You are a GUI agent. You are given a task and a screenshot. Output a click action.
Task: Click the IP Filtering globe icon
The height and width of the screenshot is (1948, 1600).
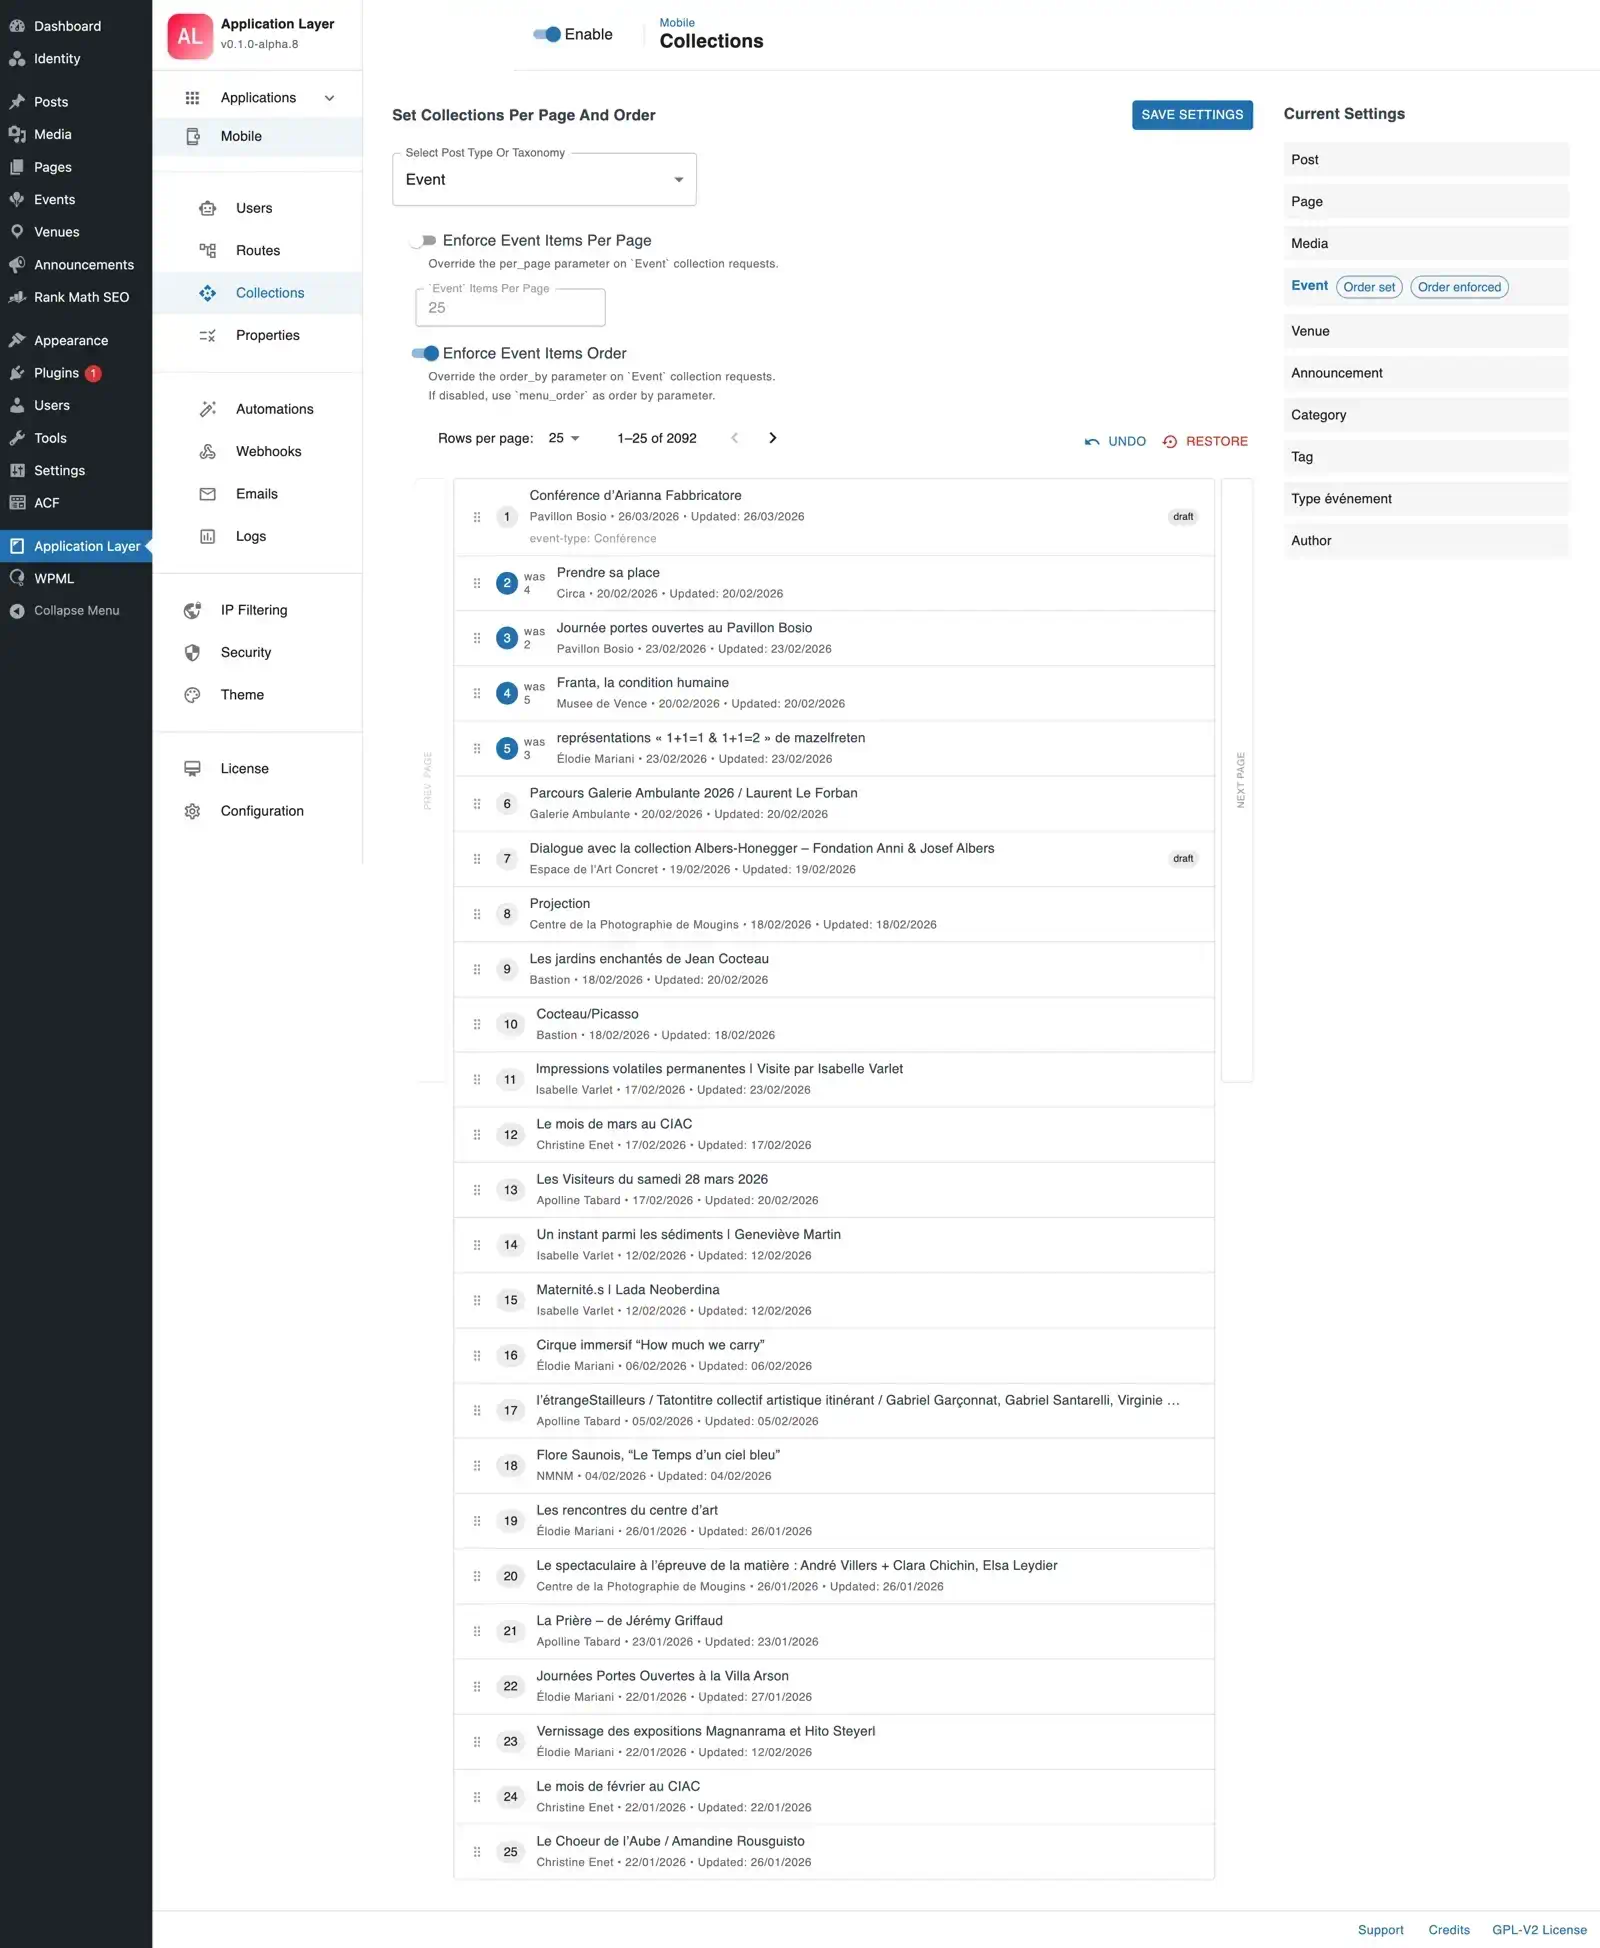[x=192, y=610]
